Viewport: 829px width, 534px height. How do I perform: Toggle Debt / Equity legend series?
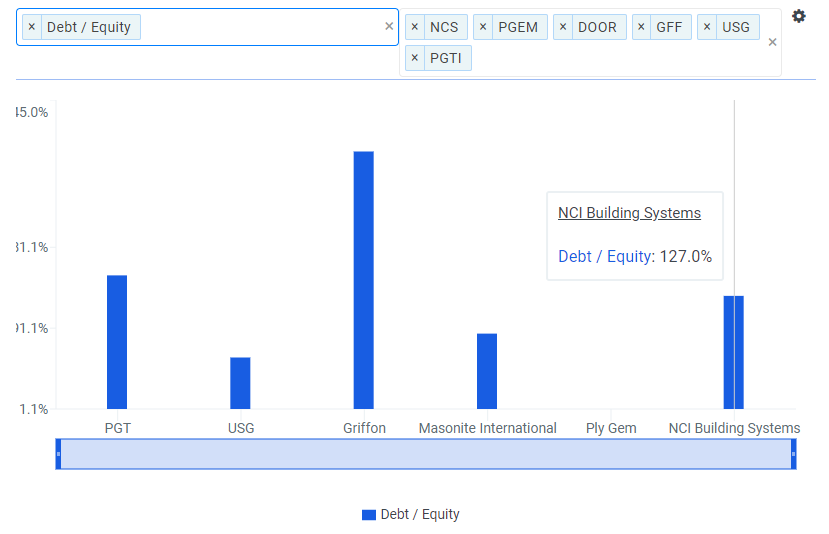(x=411, y=514)
